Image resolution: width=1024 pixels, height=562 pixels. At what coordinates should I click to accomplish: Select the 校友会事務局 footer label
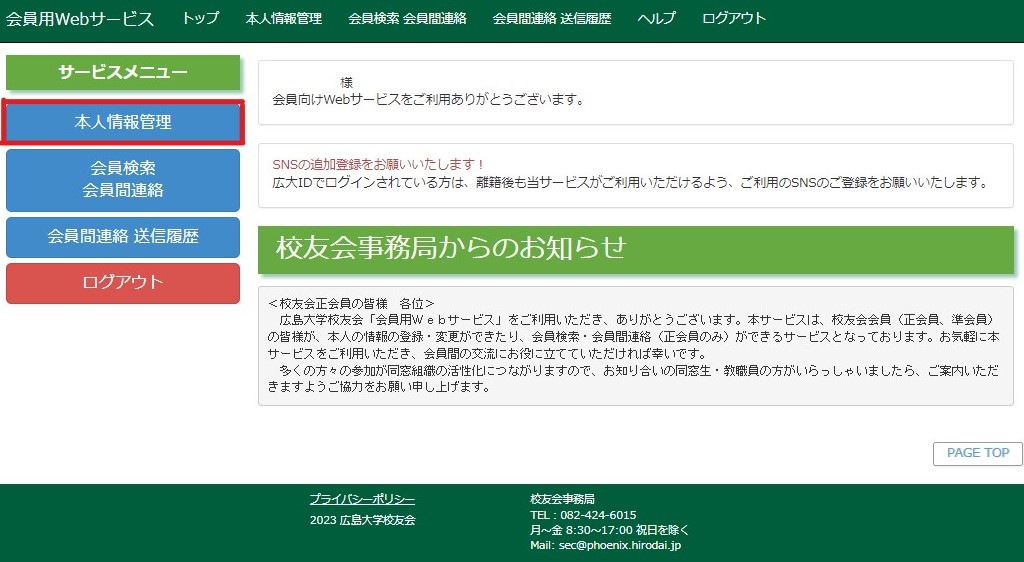[x=562, y=499]
